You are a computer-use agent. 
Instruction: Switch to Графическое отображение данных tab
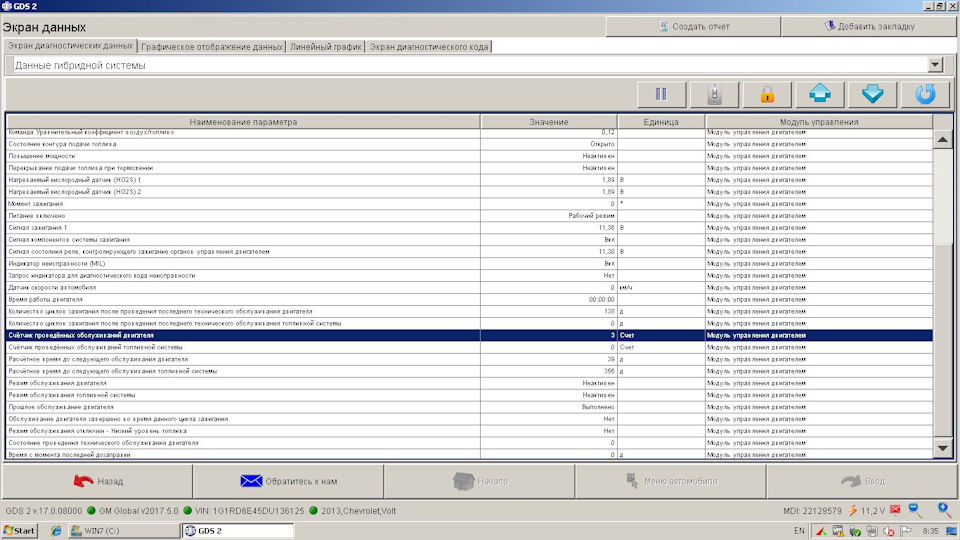212,47
